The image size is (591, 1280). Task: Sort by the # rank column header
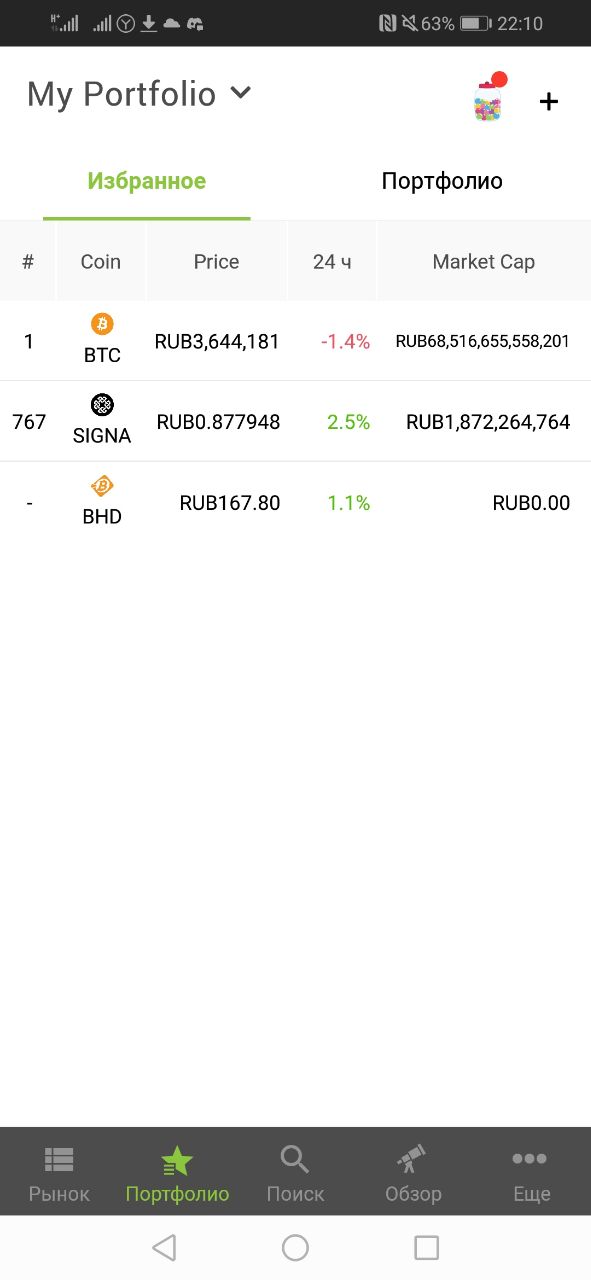click(28, 262)
